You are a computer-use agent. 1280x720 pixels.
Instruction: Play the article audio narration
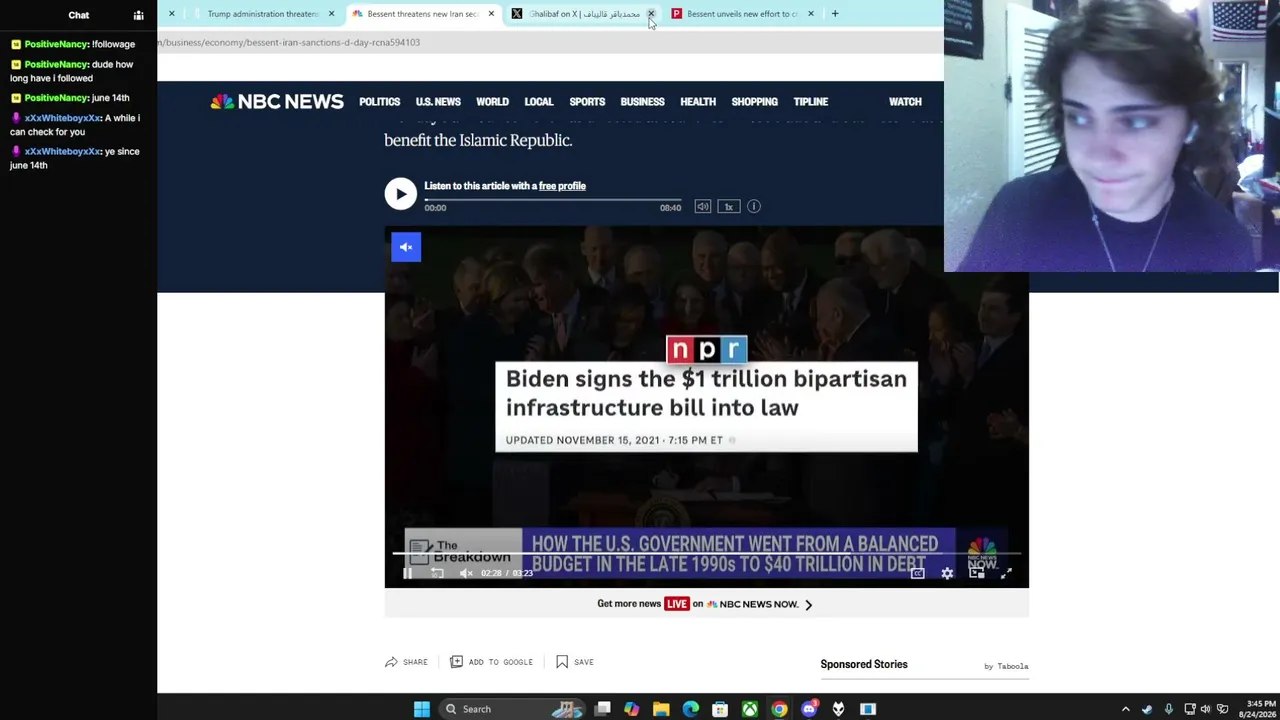pyautogui.click(x=400, y=194)
